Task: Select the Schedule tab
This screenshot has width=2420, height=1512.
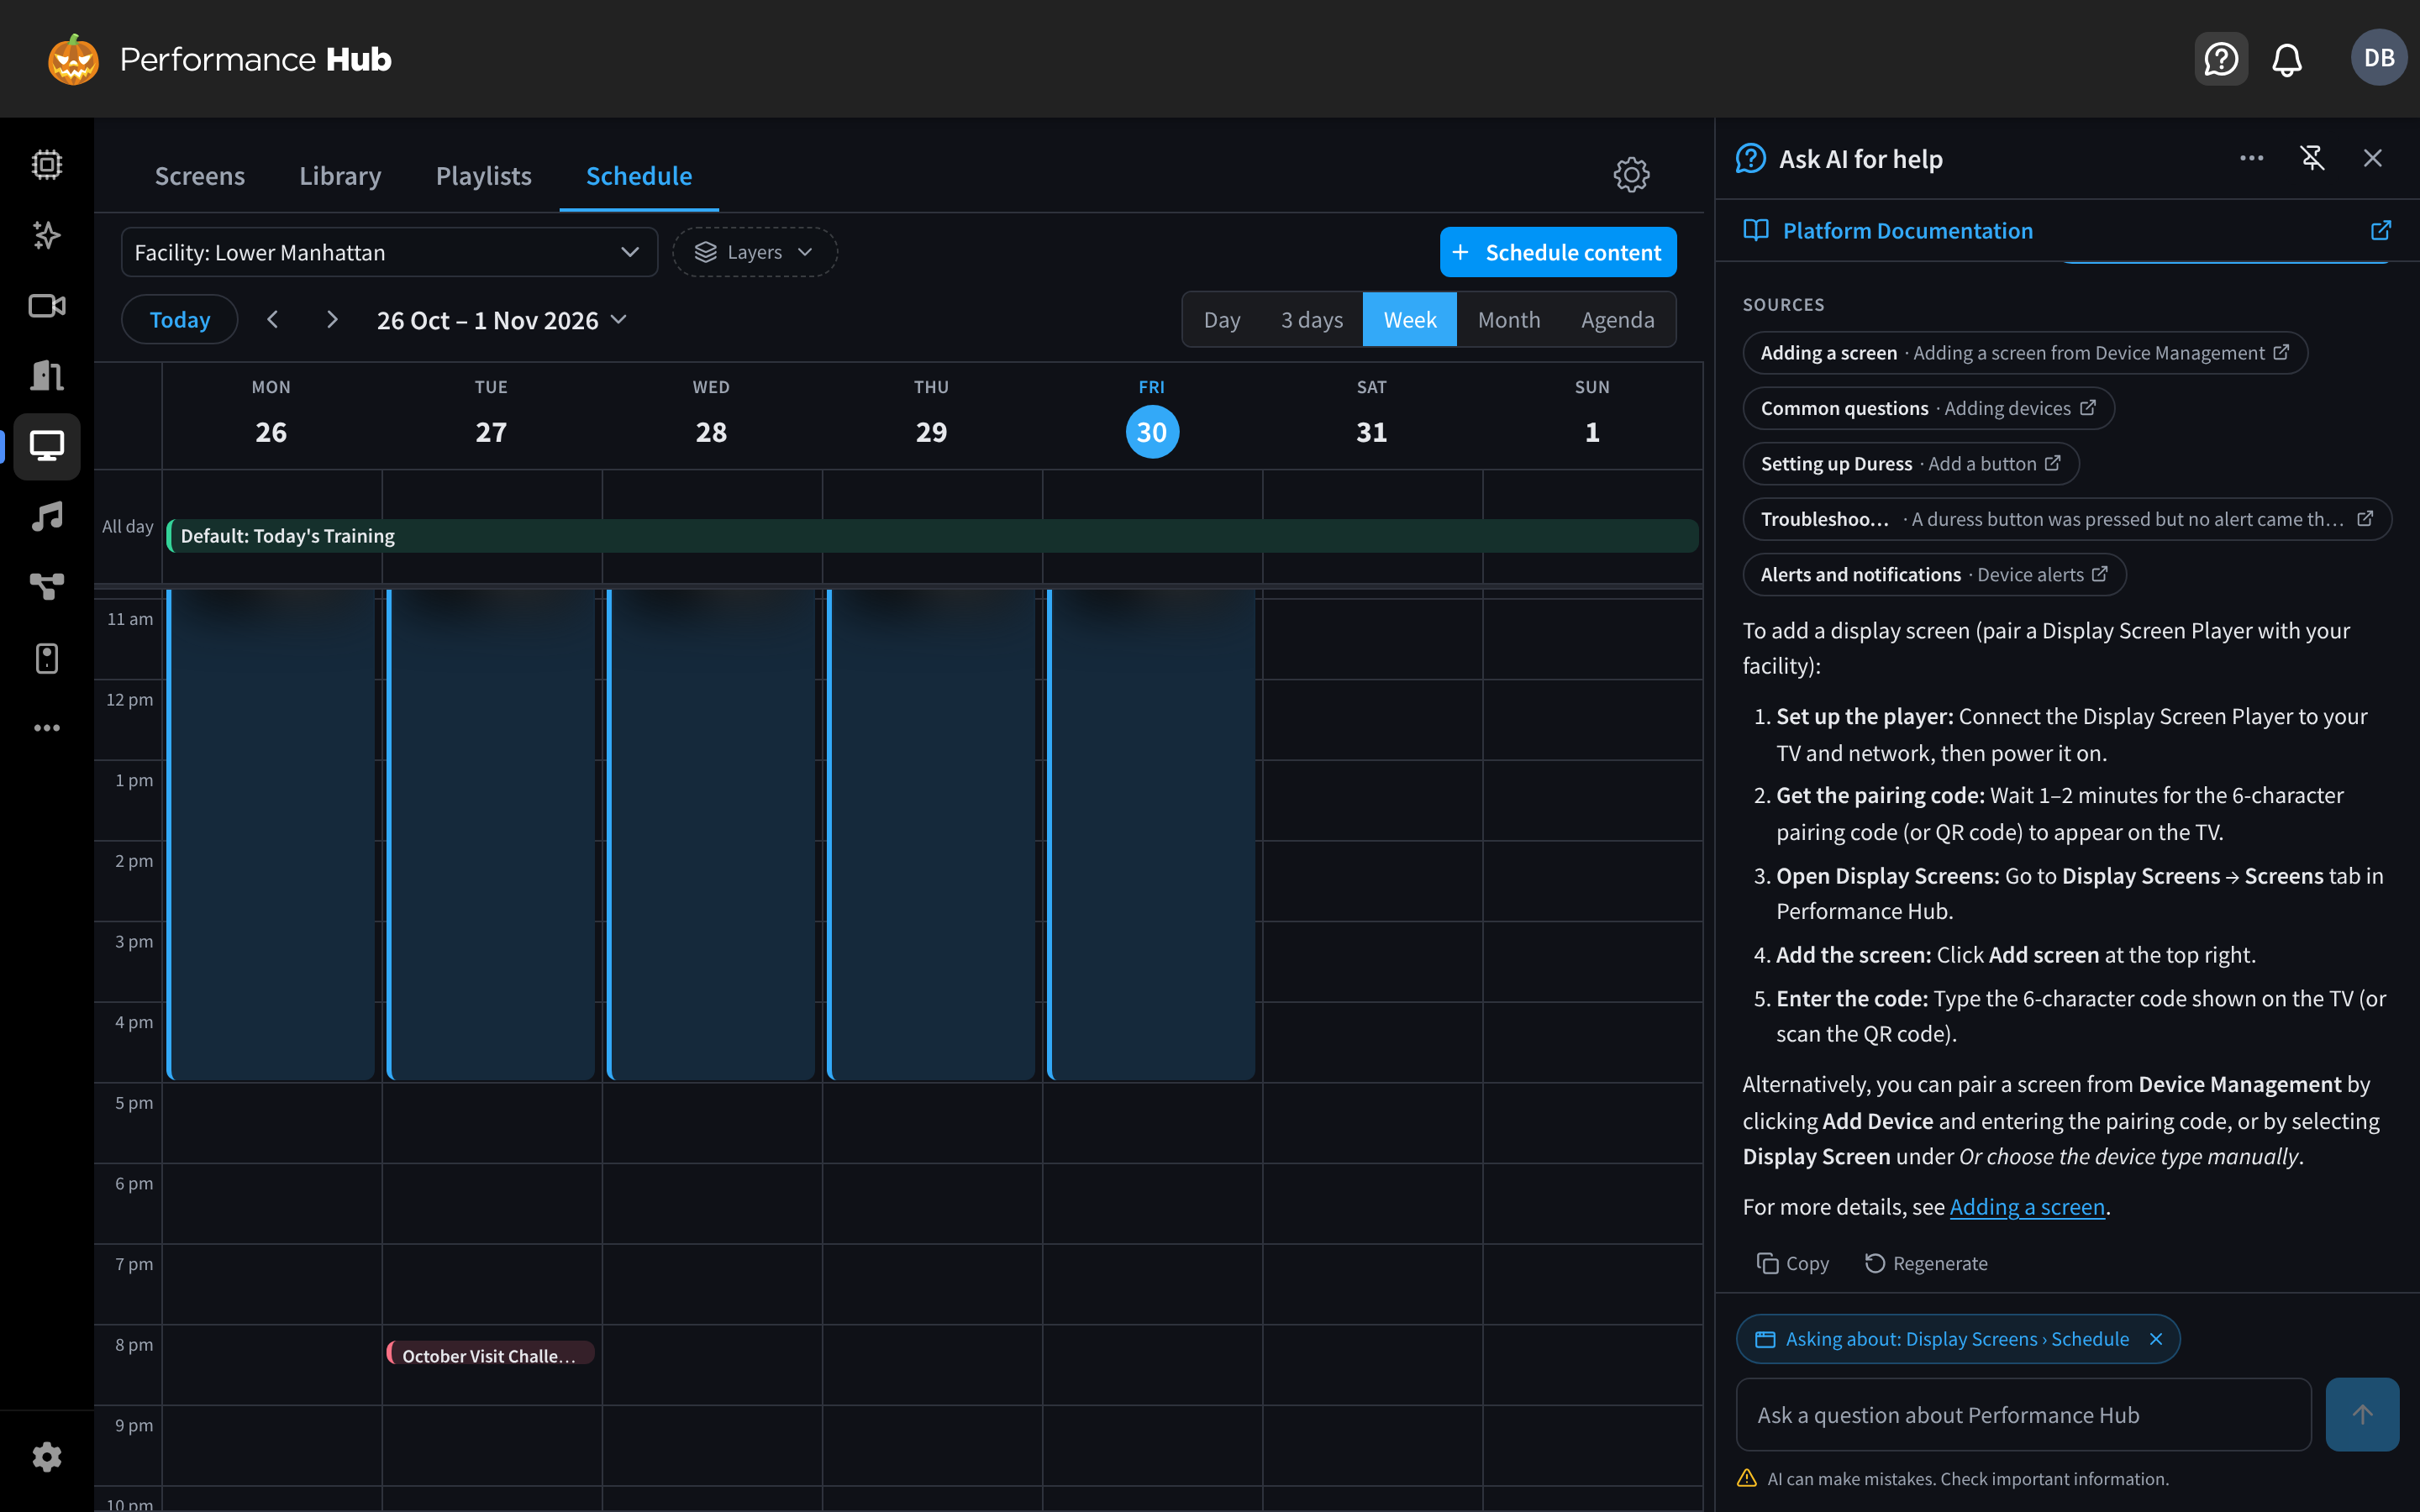Action: tap(639, 176)
